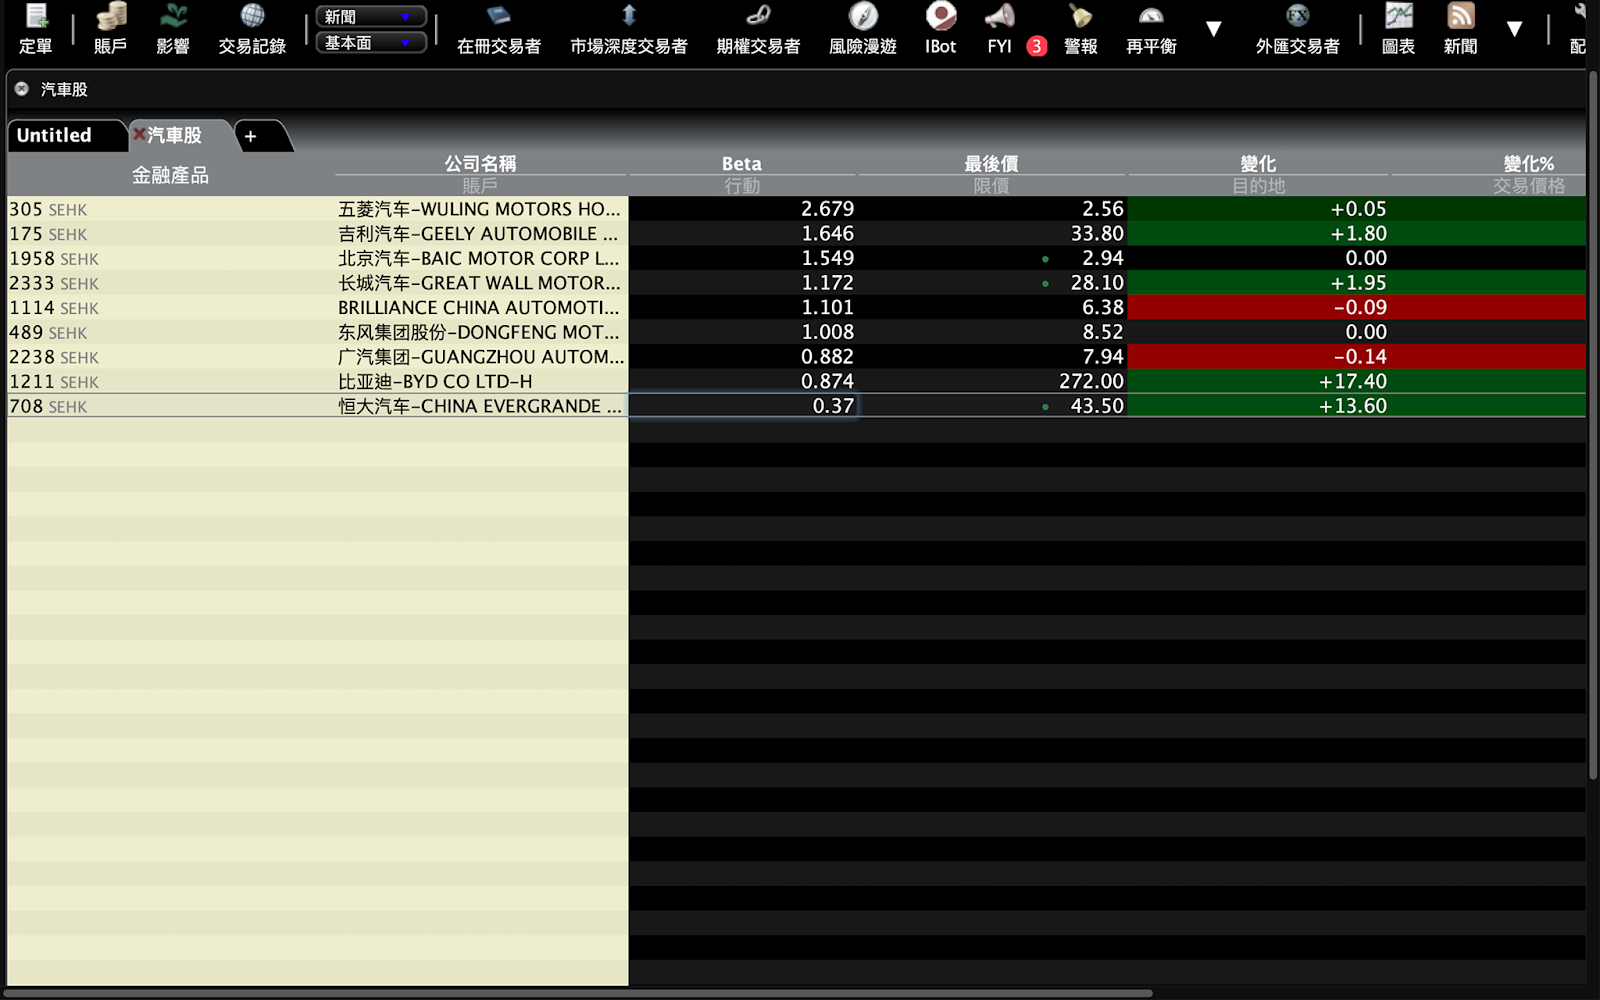1600x1000 pixels.
Task: Open the 再平衡 rebalance tool
Action: tap(1151, 28)
